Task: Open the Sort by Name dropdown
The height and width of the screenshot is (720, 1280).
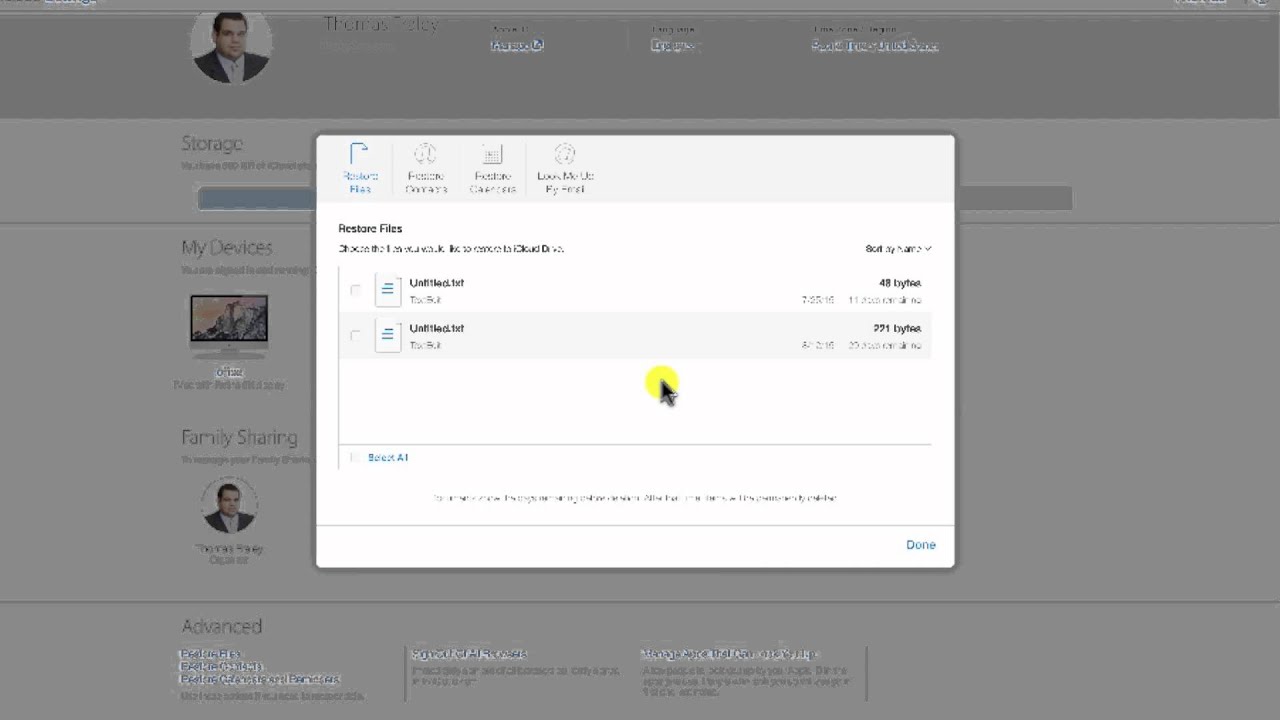Action: pos(898,248)
